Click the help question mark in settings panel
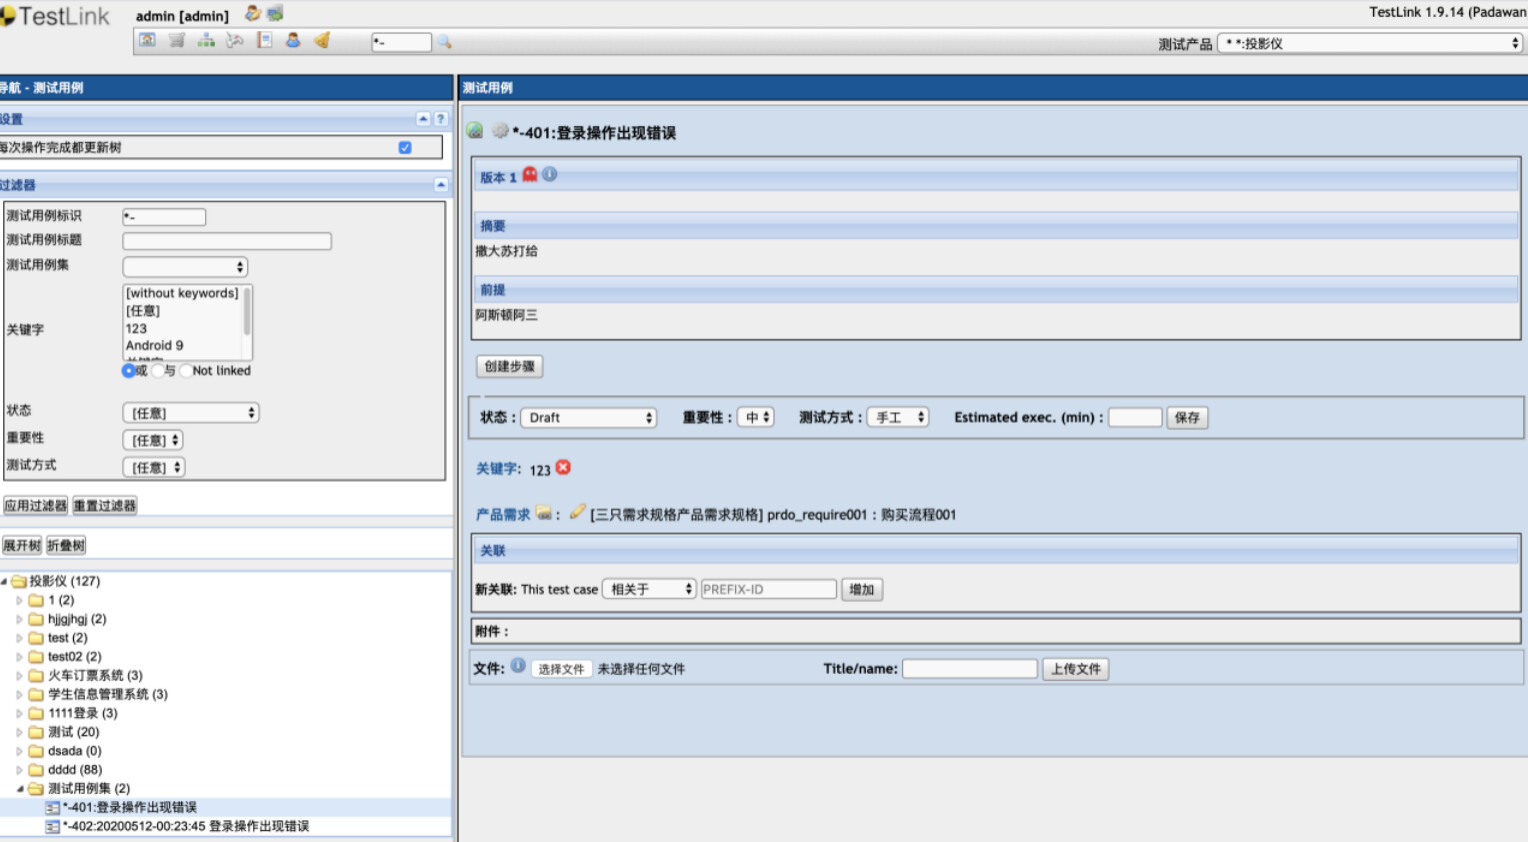Image resolution: width=1528 pixels, height=842 pixels. [x=440, y=119]
